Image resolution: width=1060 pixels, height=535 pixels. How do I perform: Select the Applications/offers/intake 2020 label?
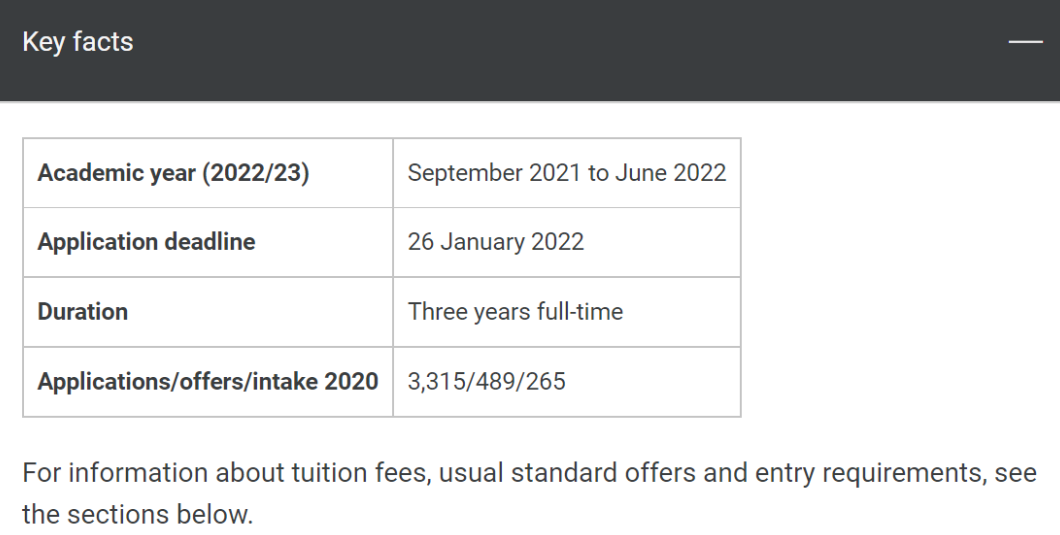click(x=208, y=381)
